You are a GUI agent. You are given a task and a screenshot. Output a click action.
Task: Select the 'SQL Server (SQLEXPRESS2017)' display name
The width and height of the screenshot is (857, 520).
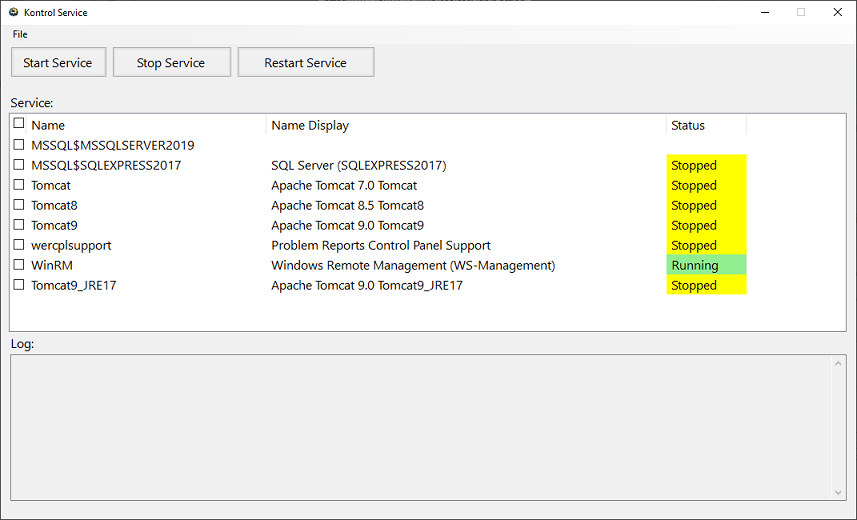(x=359, y=165)
